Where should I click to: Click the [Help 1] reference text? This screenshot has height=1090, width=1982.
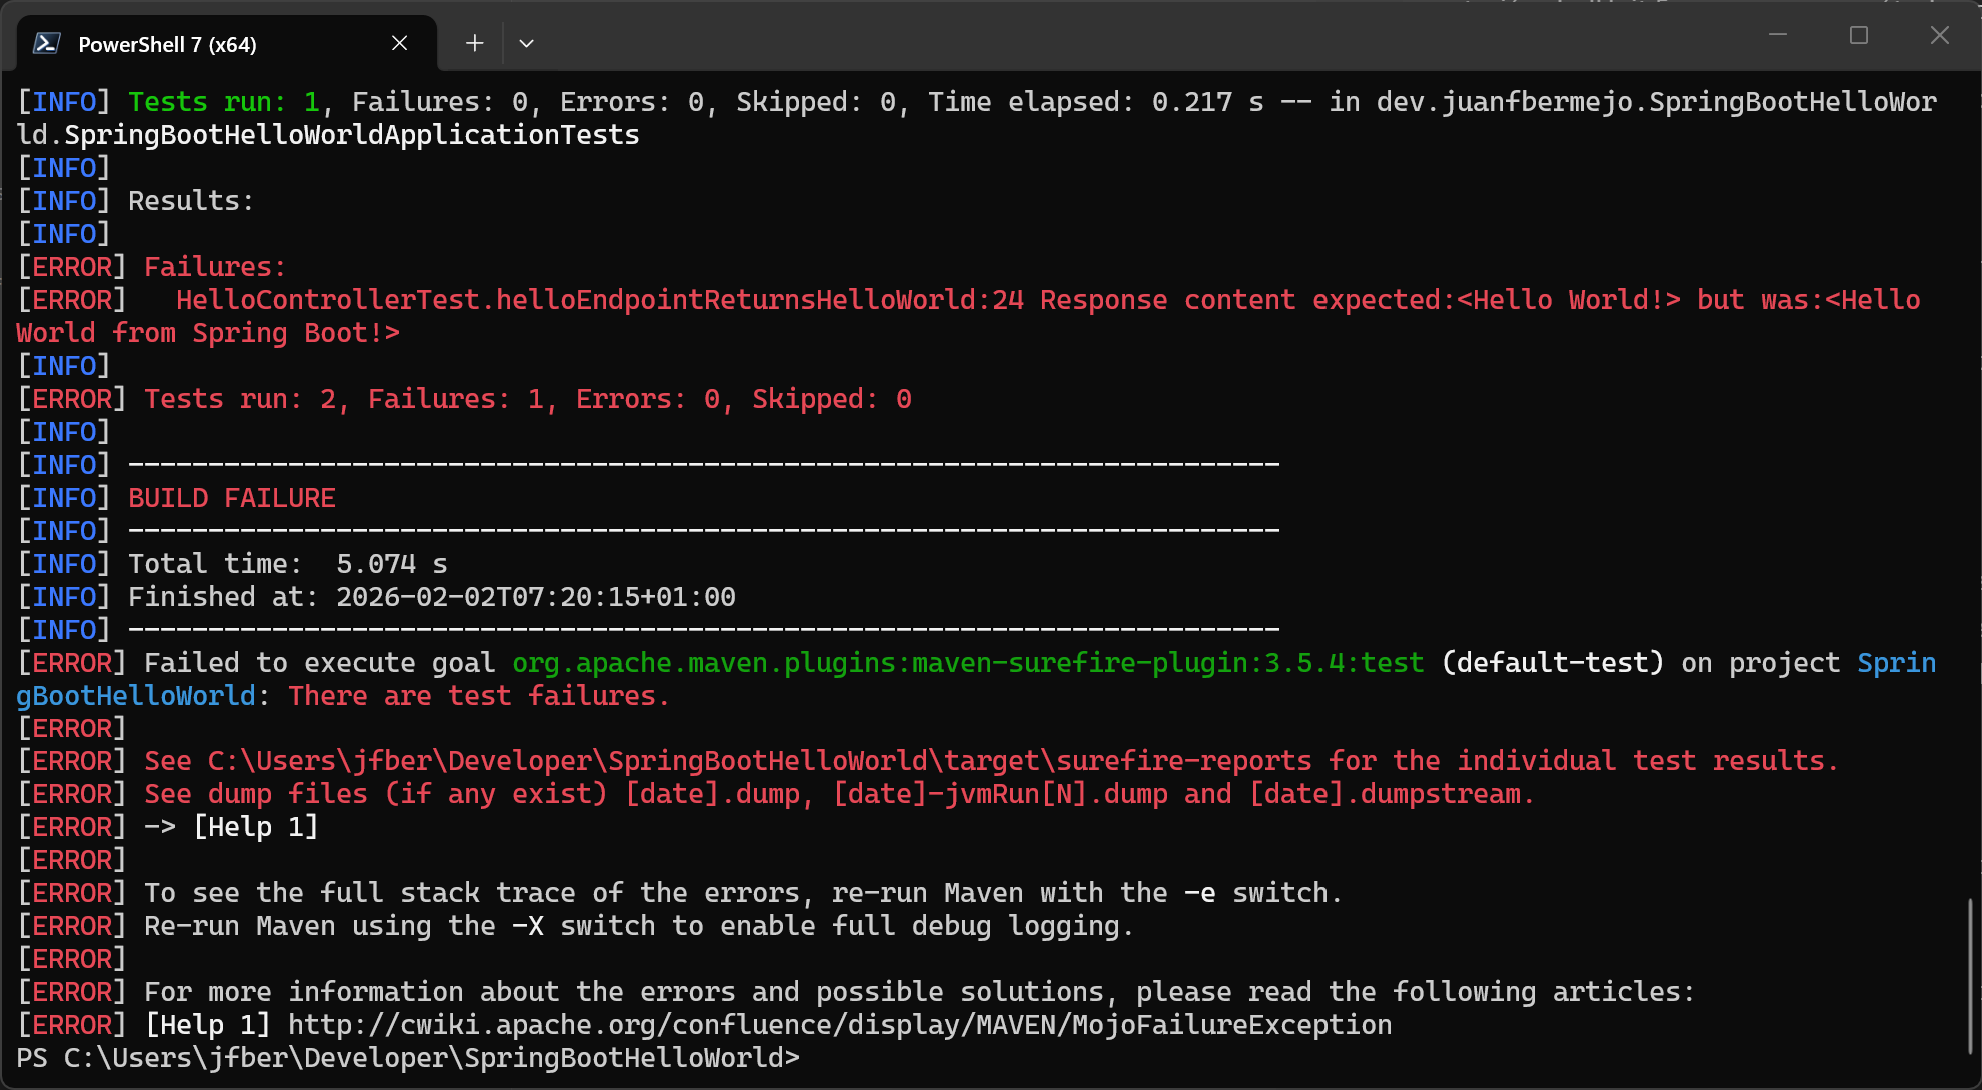pyautogui.click(x=255, y=826)
